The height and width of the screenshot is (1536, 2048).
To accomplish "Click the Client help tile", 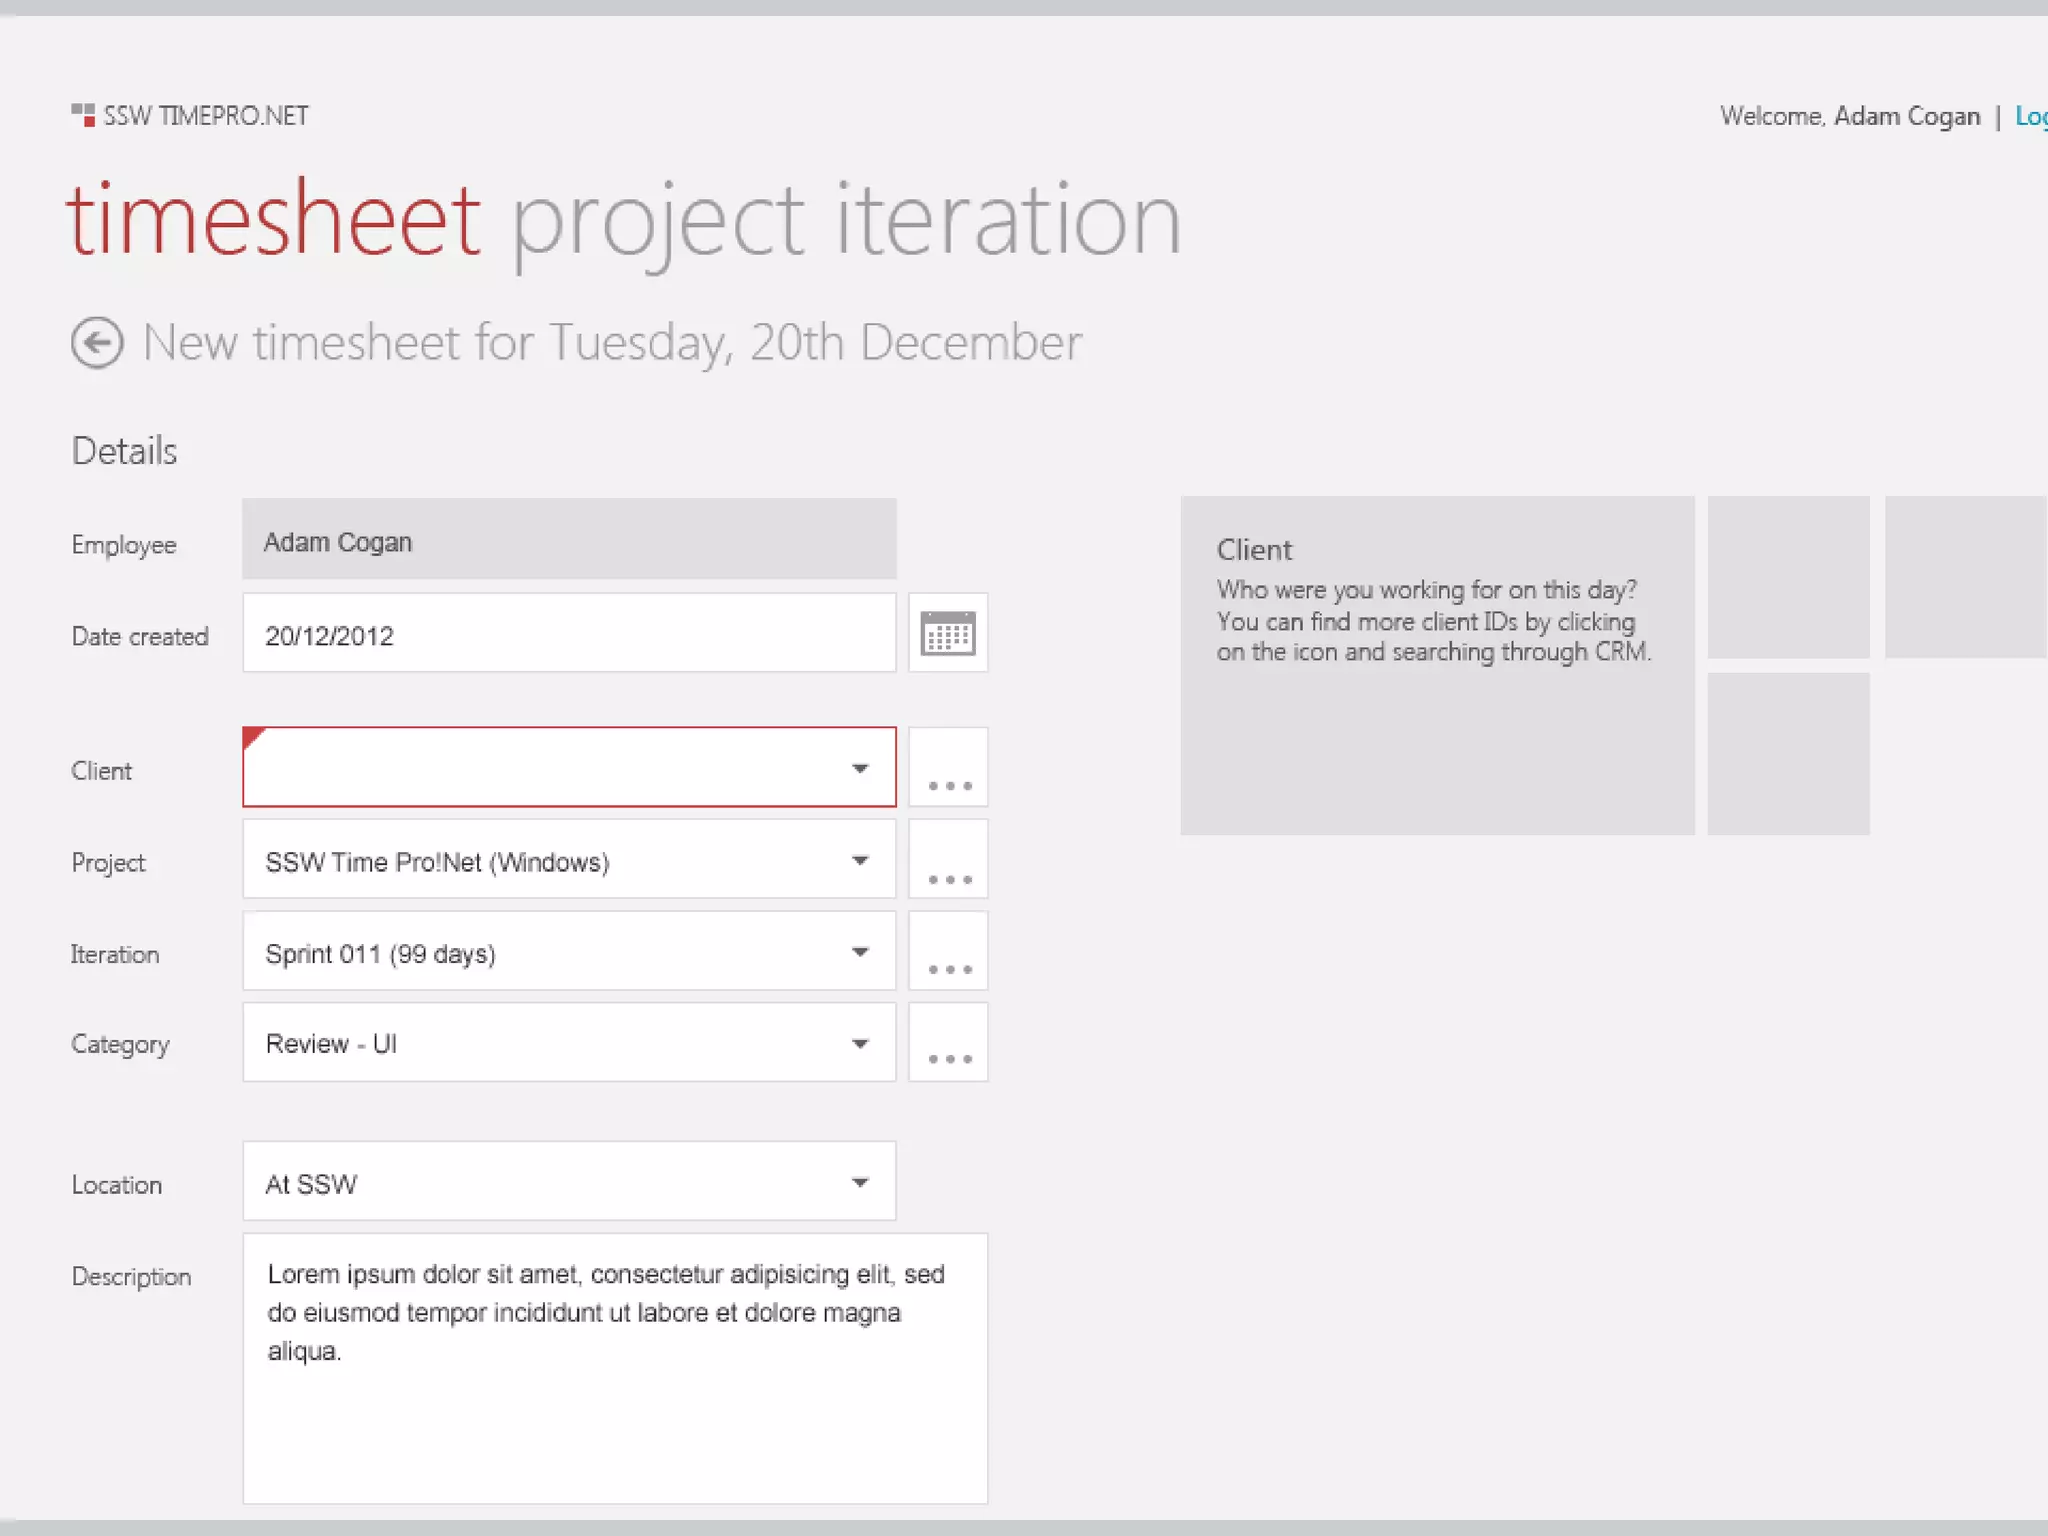I will point(1437,665).
